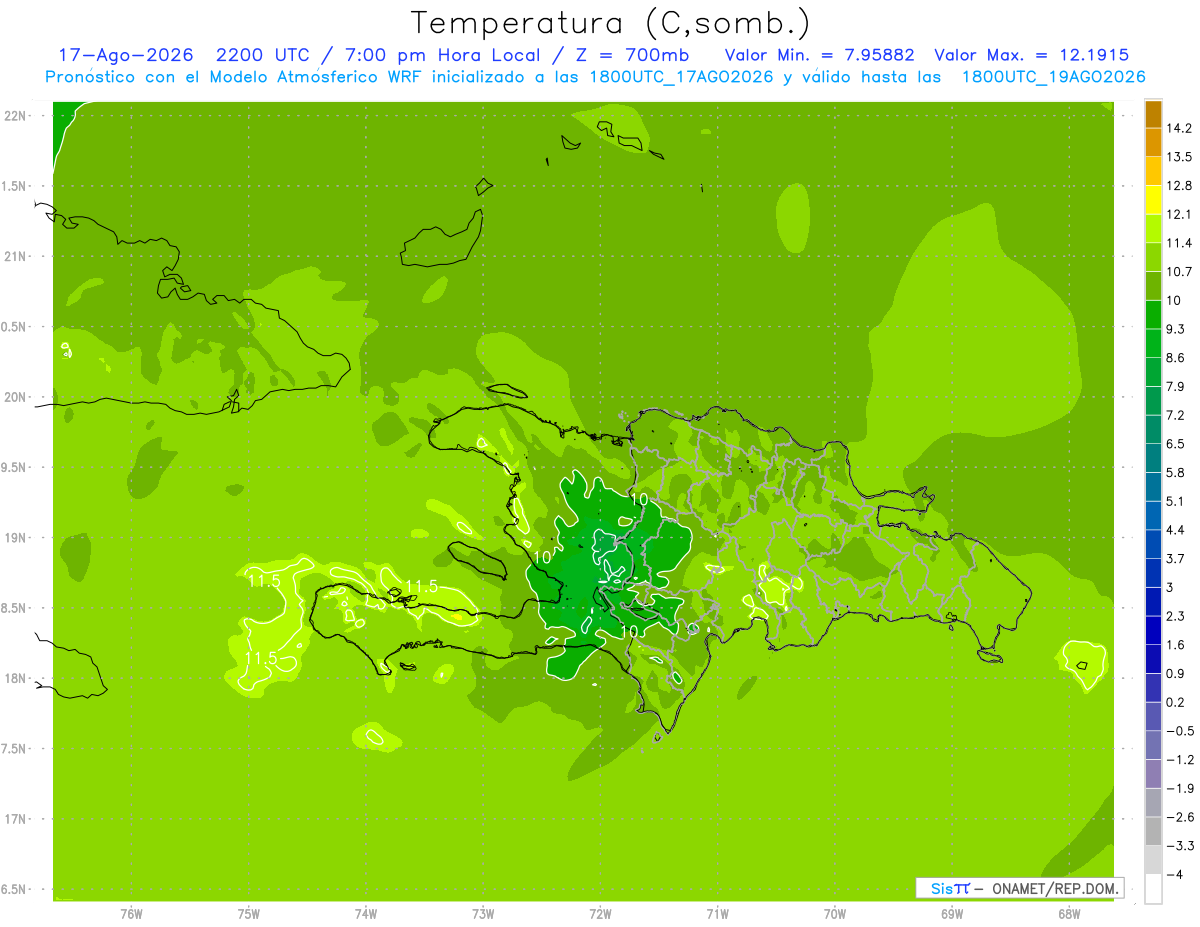The width and height of the screenshot is (1200, 927).
Task: Click the '20N' latitude label
Action: click(x=16, y=397)
